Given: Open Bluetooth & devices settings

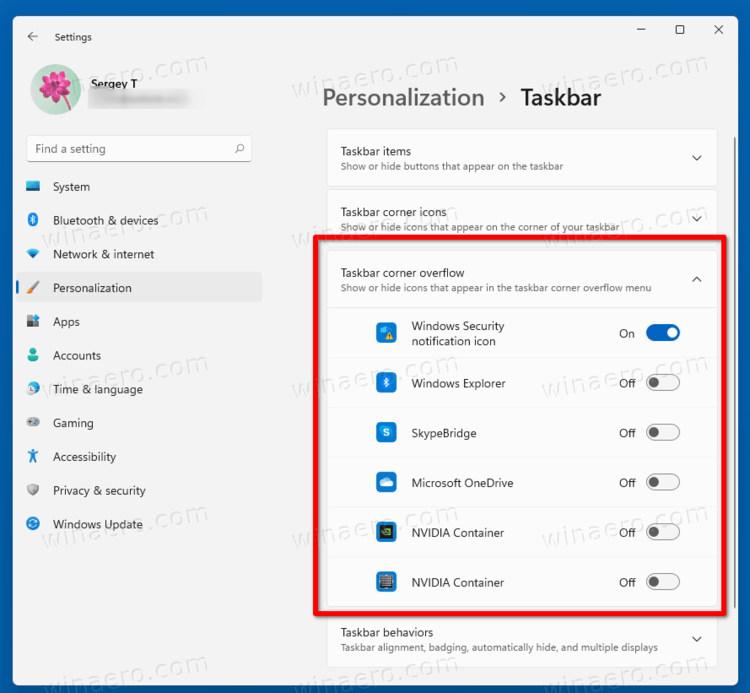Looking at the screenshot, I should [139, 220].
